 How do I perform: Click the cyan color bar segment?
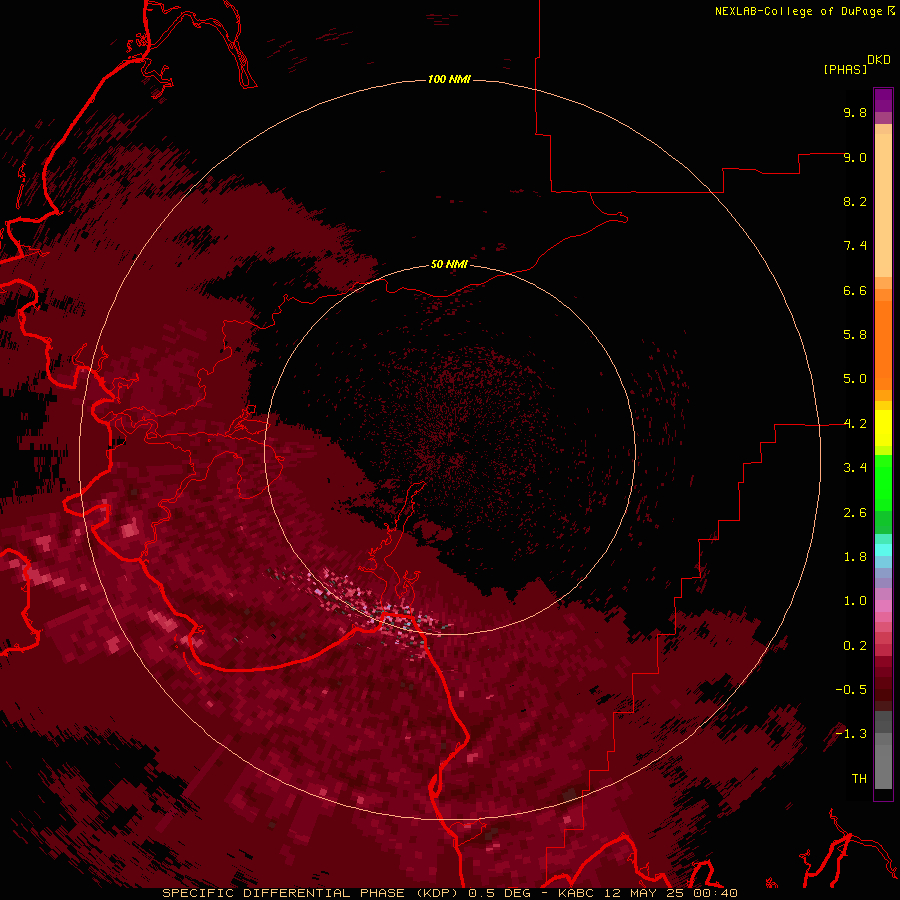click(883, 550)
